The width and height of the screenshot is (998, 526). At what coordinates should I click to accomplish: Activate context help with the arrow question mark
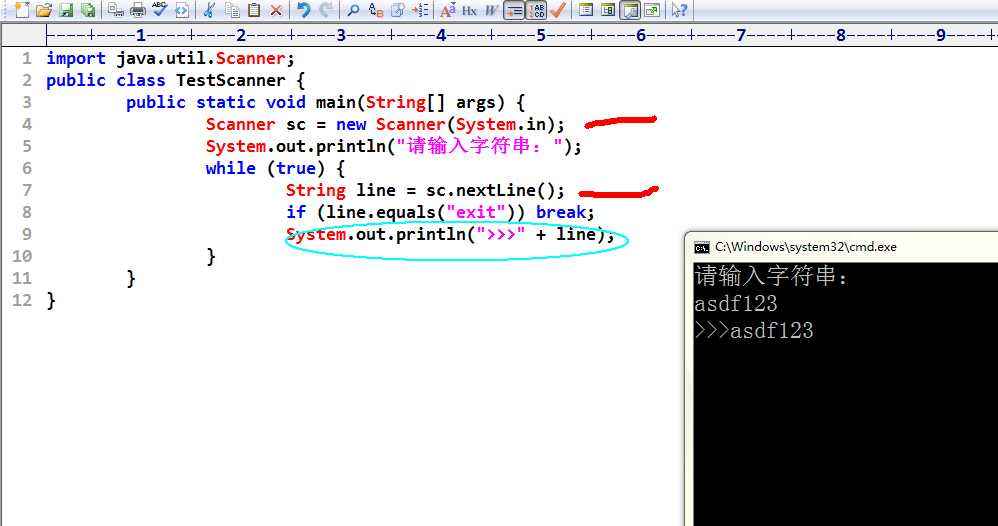click(x=679, y=10)
